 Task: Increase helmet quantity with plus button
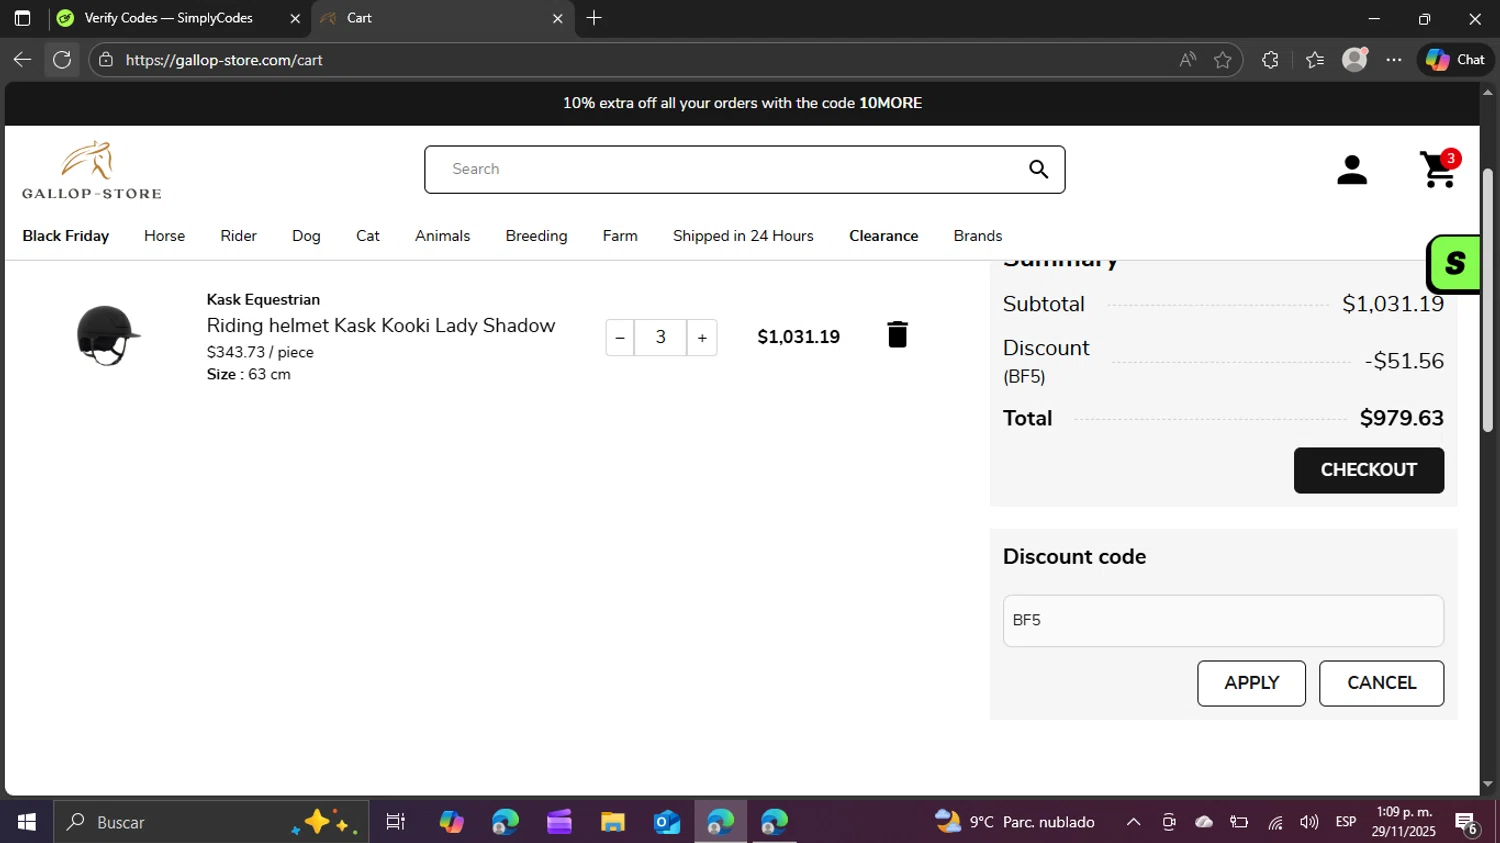[x=702, y=338]
